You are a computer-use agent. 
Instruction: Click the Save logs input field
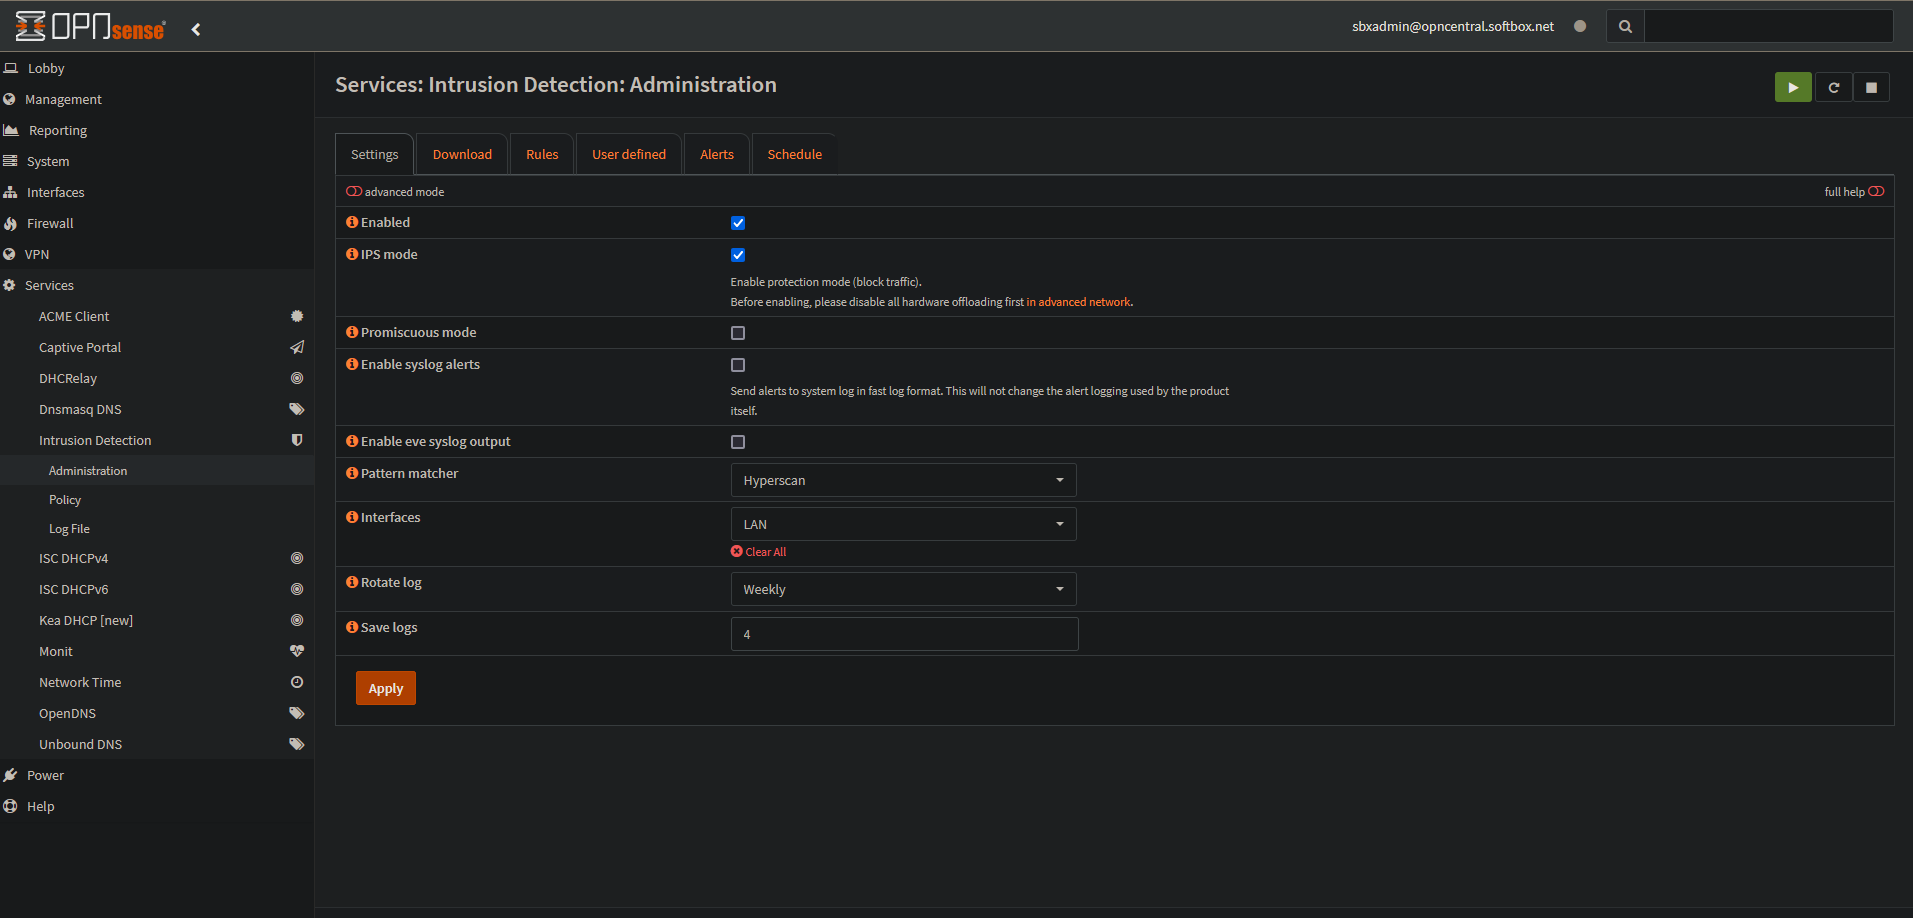904,634
